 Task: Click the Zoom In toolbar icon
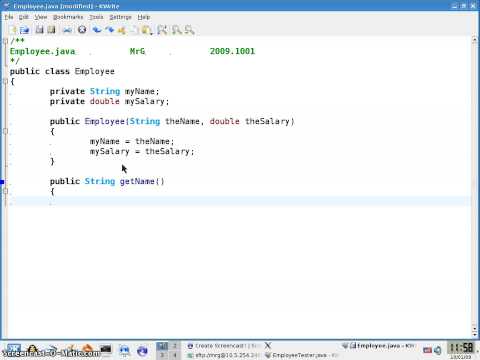tap(177, 30)
